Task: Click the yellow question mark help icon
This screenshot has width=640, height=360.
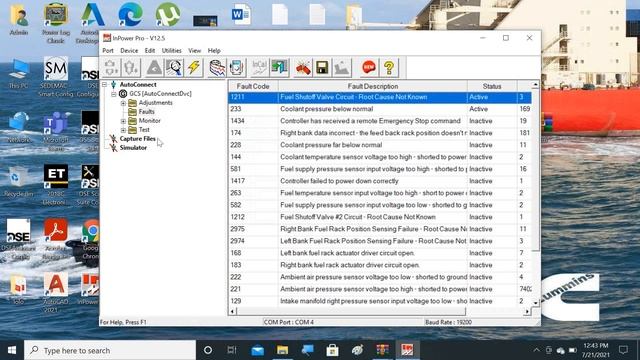Action: (389, 67)
